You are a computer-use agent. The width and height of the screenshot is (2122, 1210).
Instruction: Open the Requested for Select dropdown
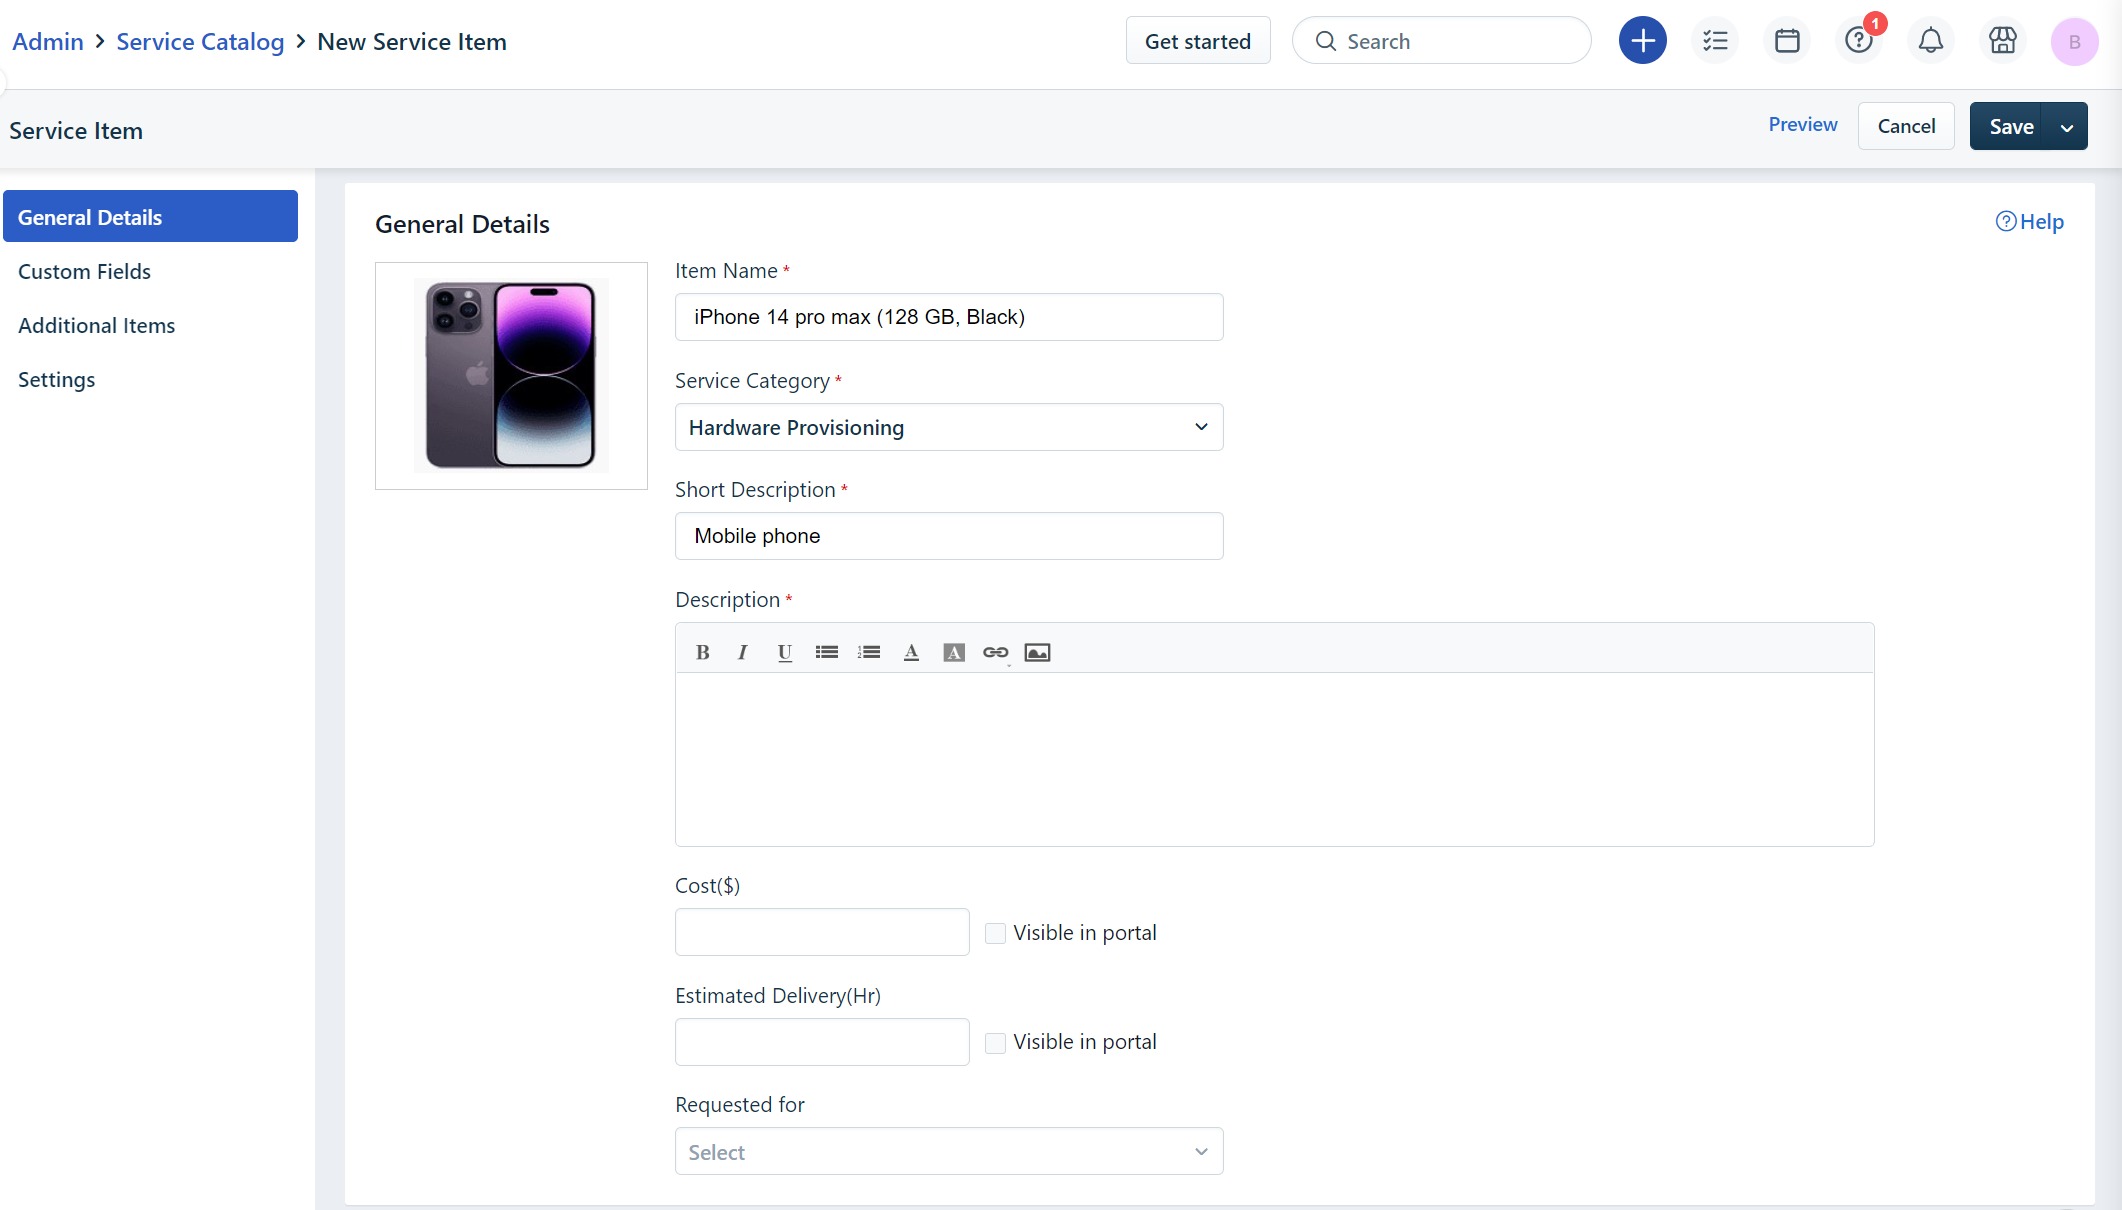click(x=948, y=1152)
